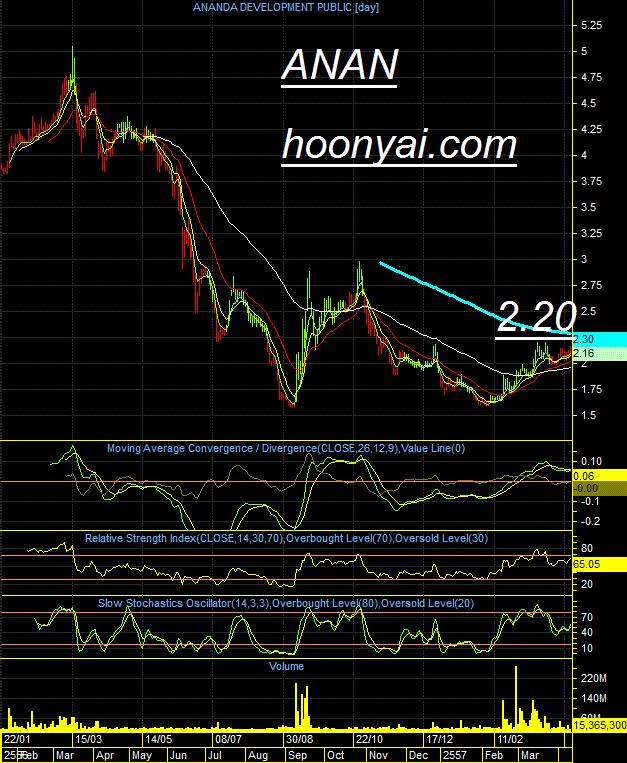
Task: Select the 70 stochastics scale label
Action: [x=587, y=618]
